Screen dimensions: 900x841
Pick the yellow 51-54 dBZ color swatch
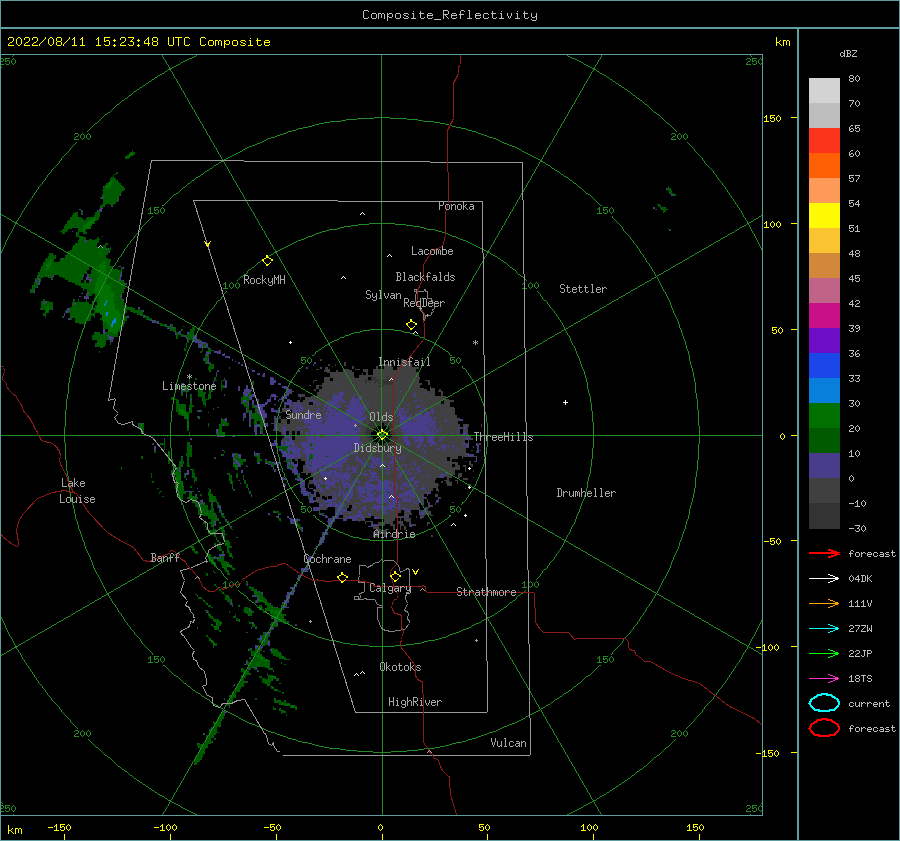click(x=824, y=216)
